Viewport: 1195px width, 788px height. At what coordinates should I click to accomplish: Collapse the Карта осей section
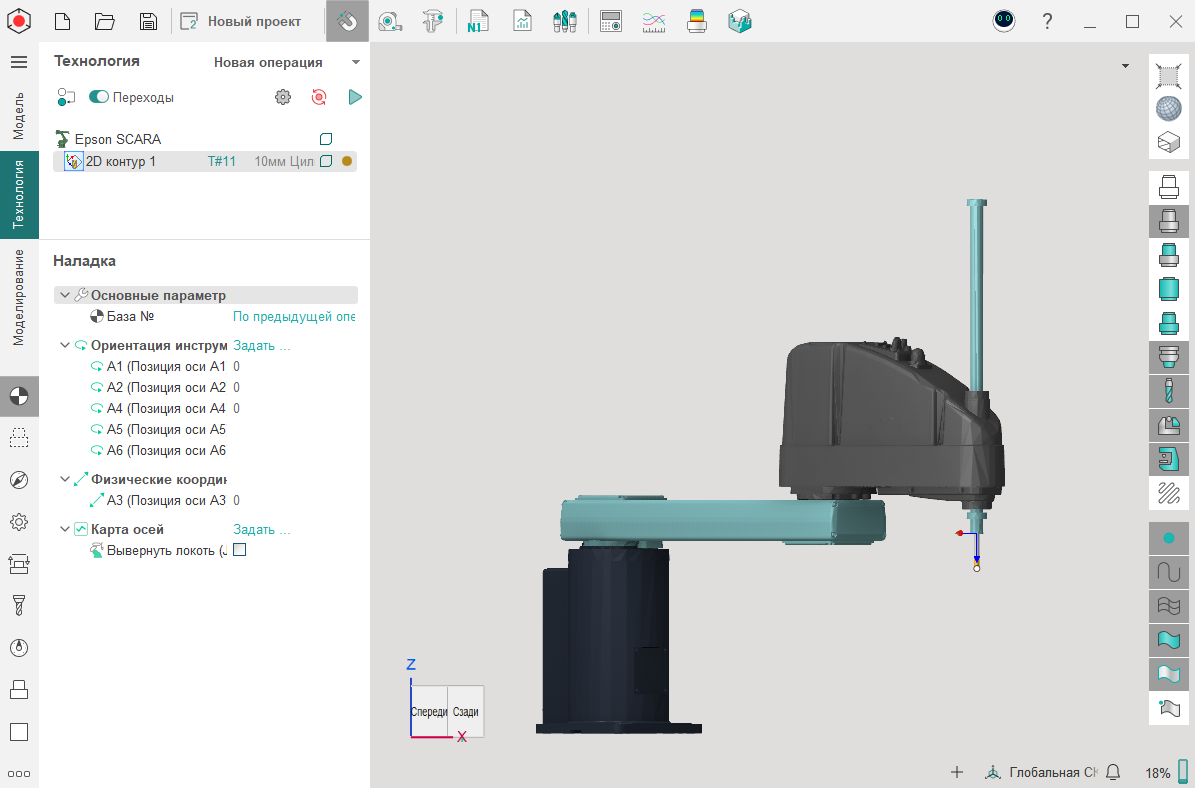click(65, 529)
